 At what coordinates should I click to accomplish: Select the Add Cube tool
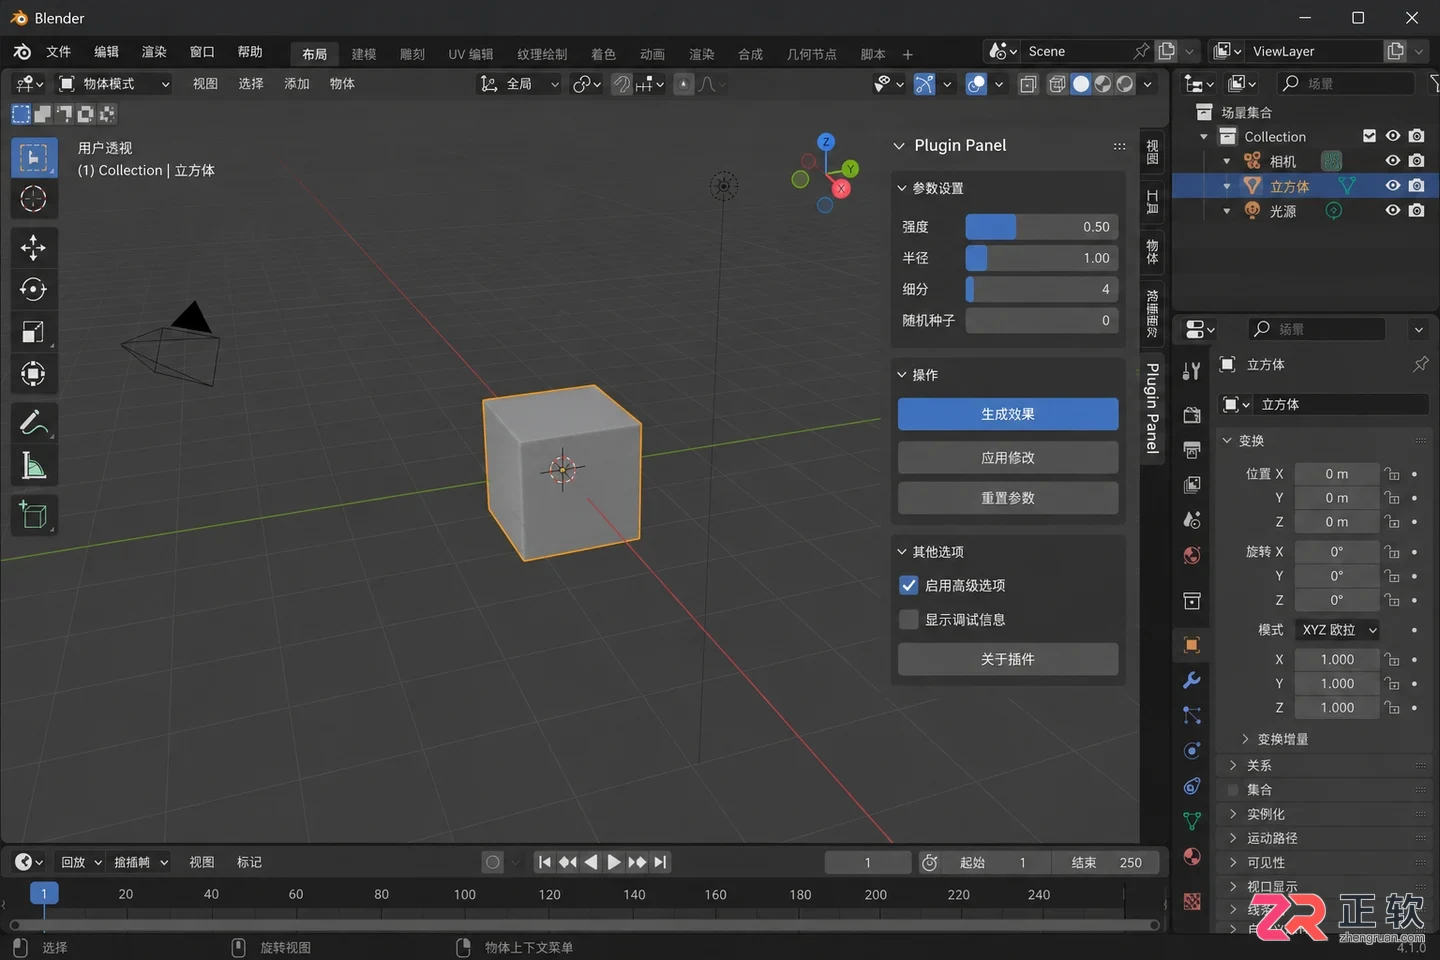pos(33,515)
